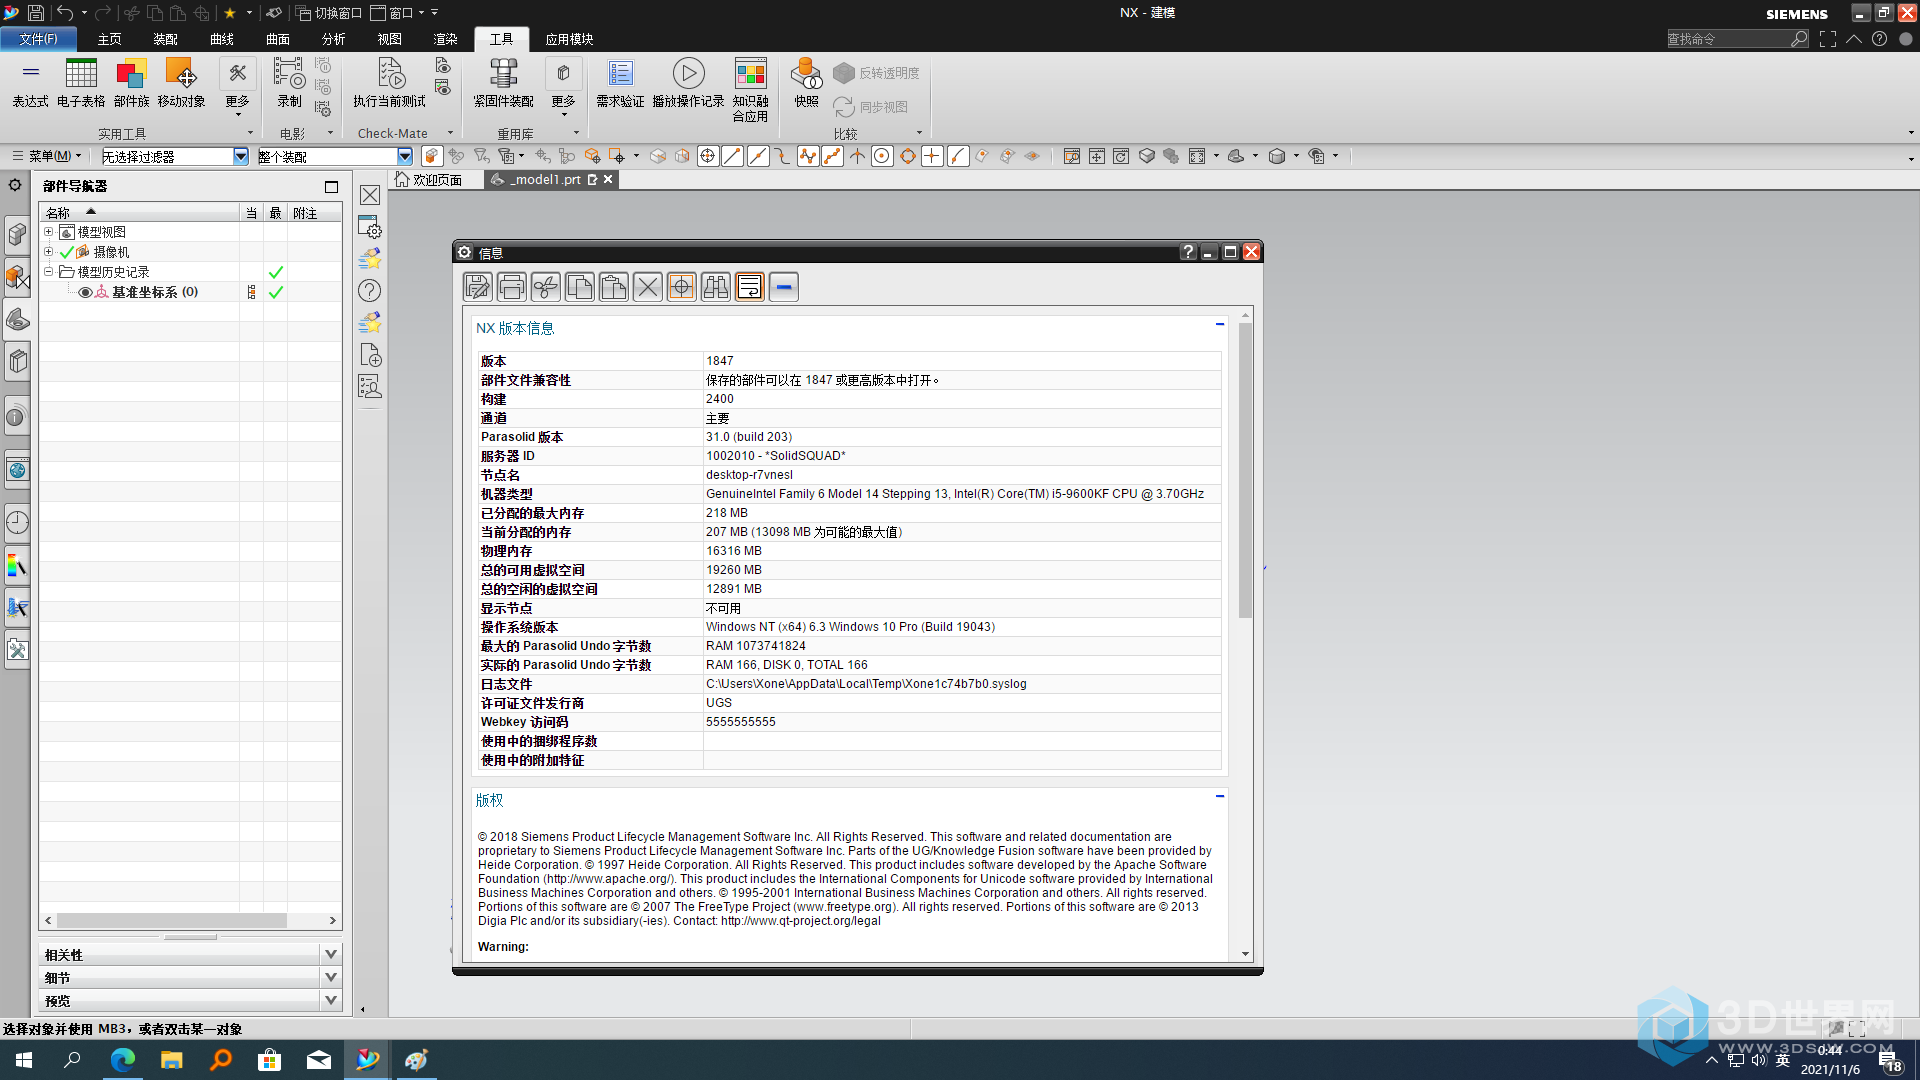Run Check-Mate current tests (执行当前测试)
The height and width of the screenshot is (1080, 1920).
(x=389, y=83)
